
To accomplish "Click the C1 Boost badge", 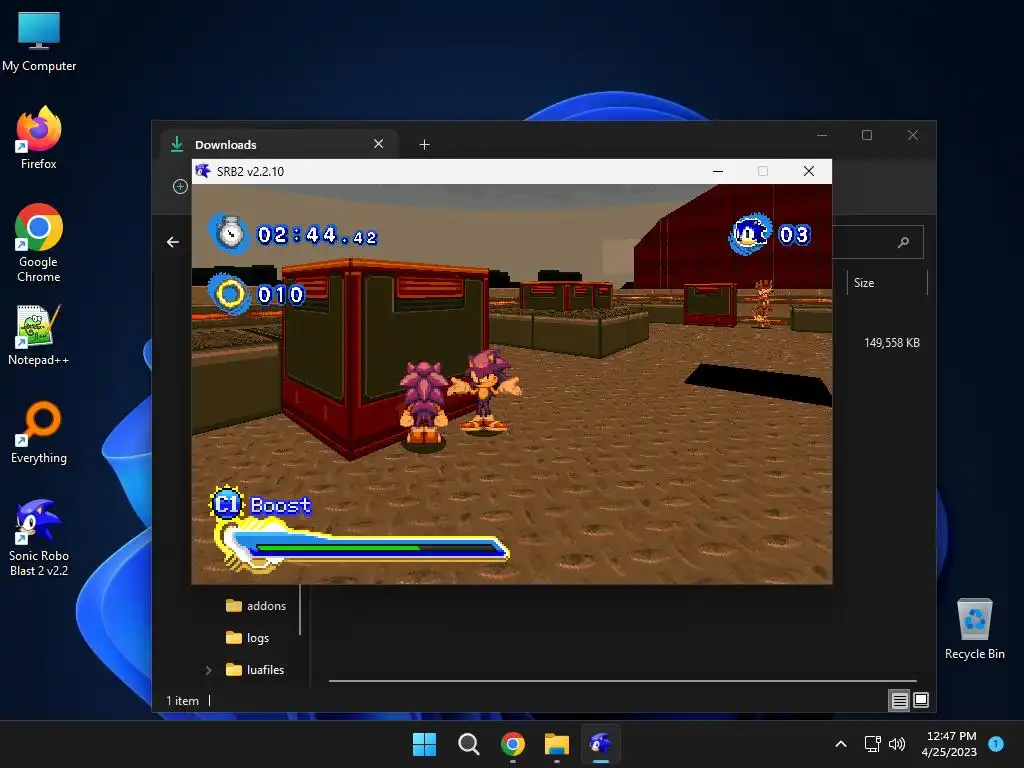I will pyautogui.click(x=227, y=504).
